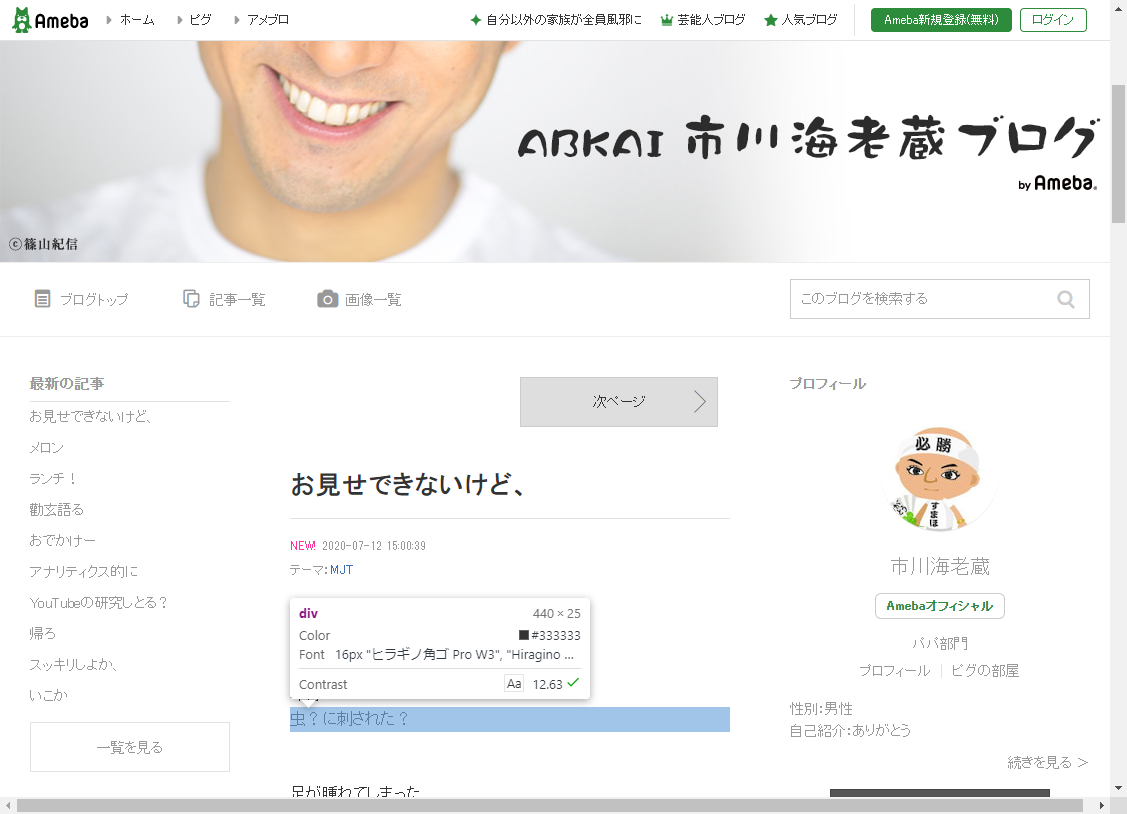Viewport: 1127px width, 814px height.
Task: Click the post timestamp 2020-07-12 15:00:39
Action: (374, 546)
